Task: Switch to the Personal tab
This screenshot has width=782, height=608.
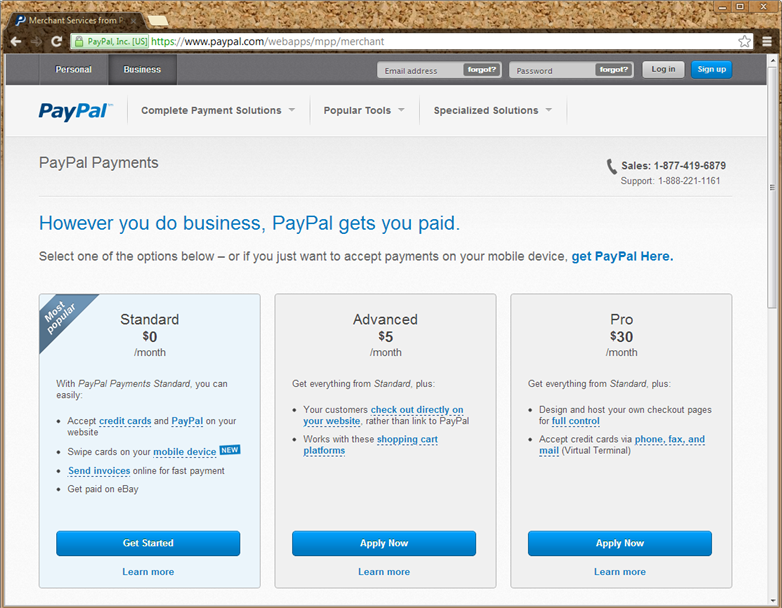Action: [x=73, y=69]
